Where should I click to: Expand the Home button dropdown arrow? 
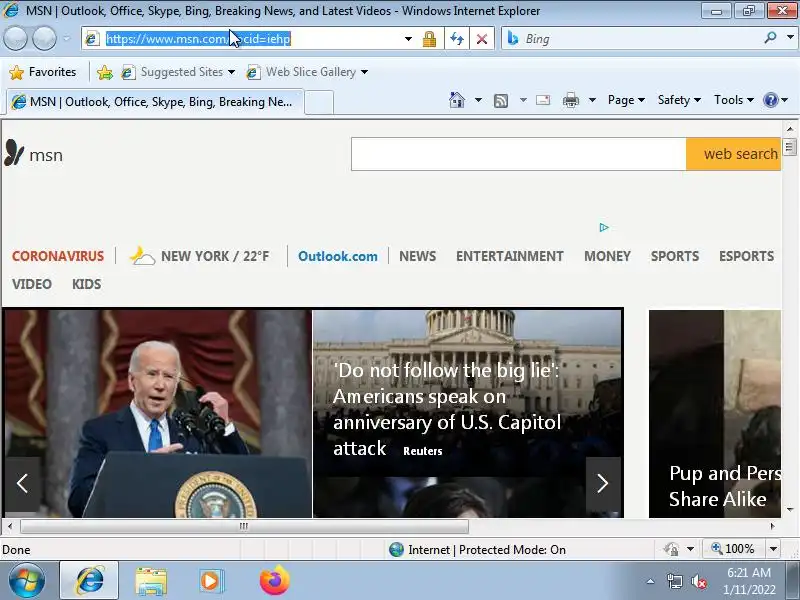[478, 100]
